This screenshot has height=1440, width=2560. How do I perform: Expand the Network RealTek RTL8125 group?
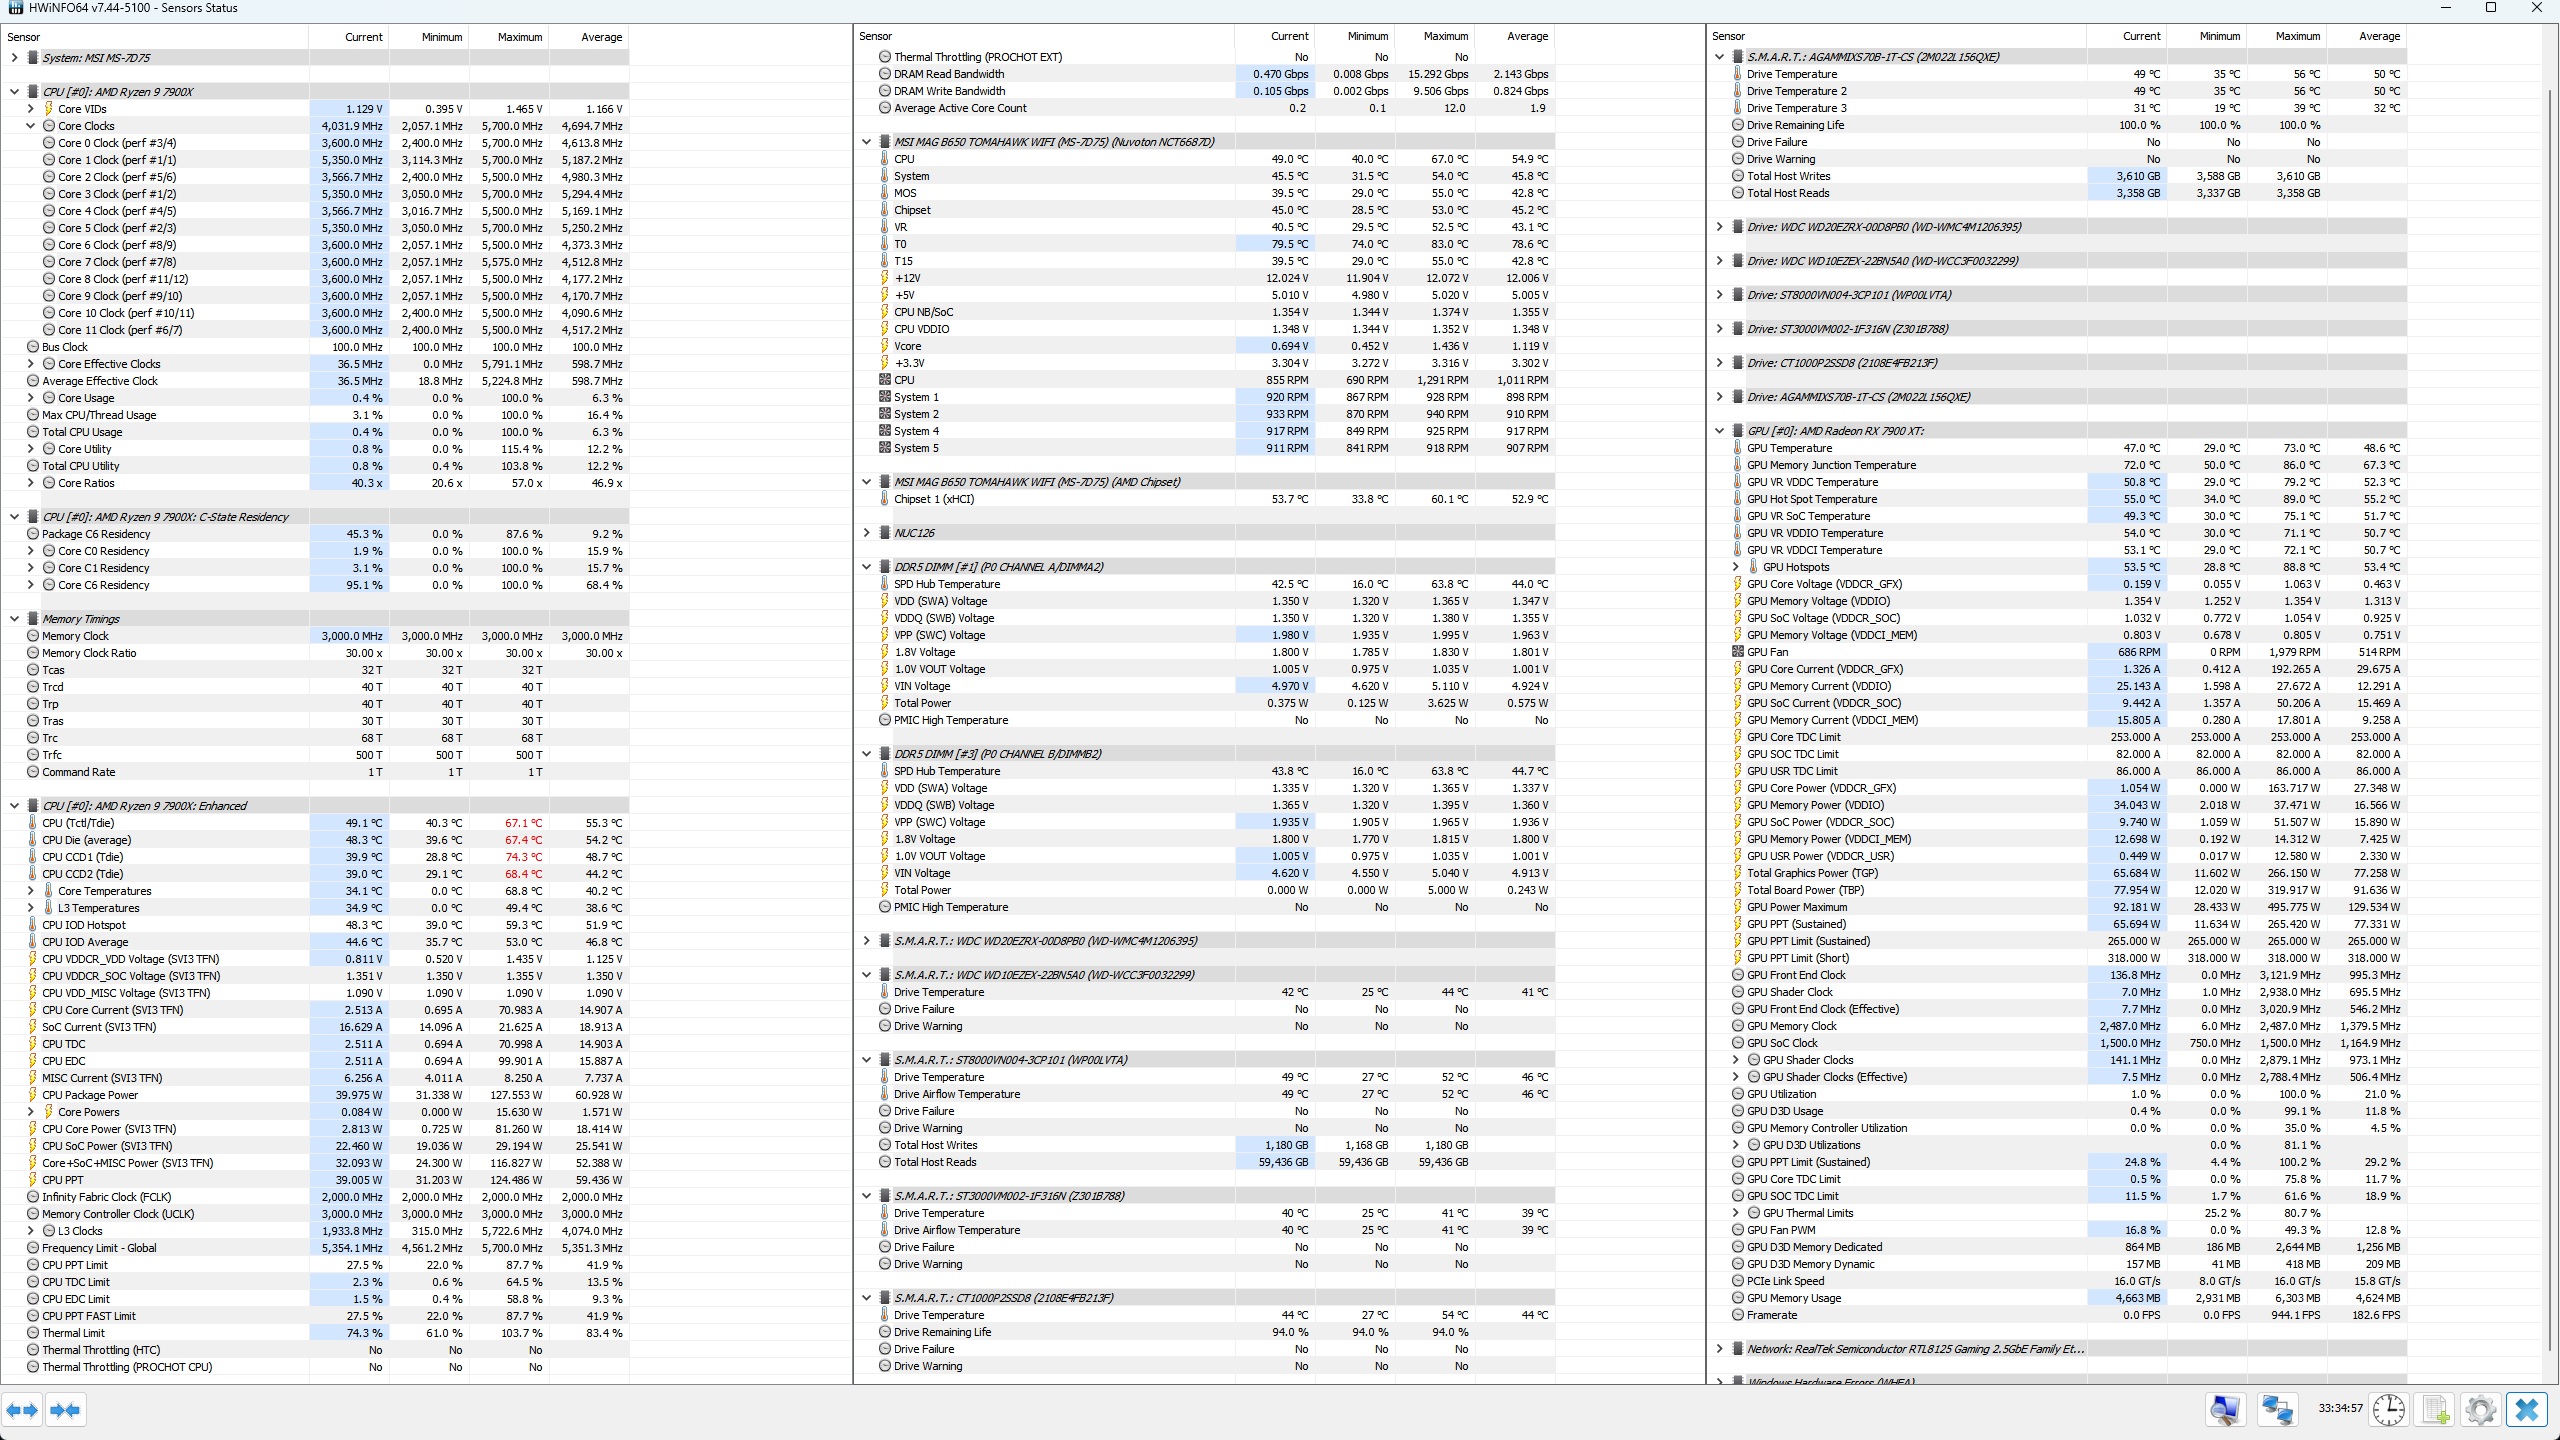[1719, 1349]
